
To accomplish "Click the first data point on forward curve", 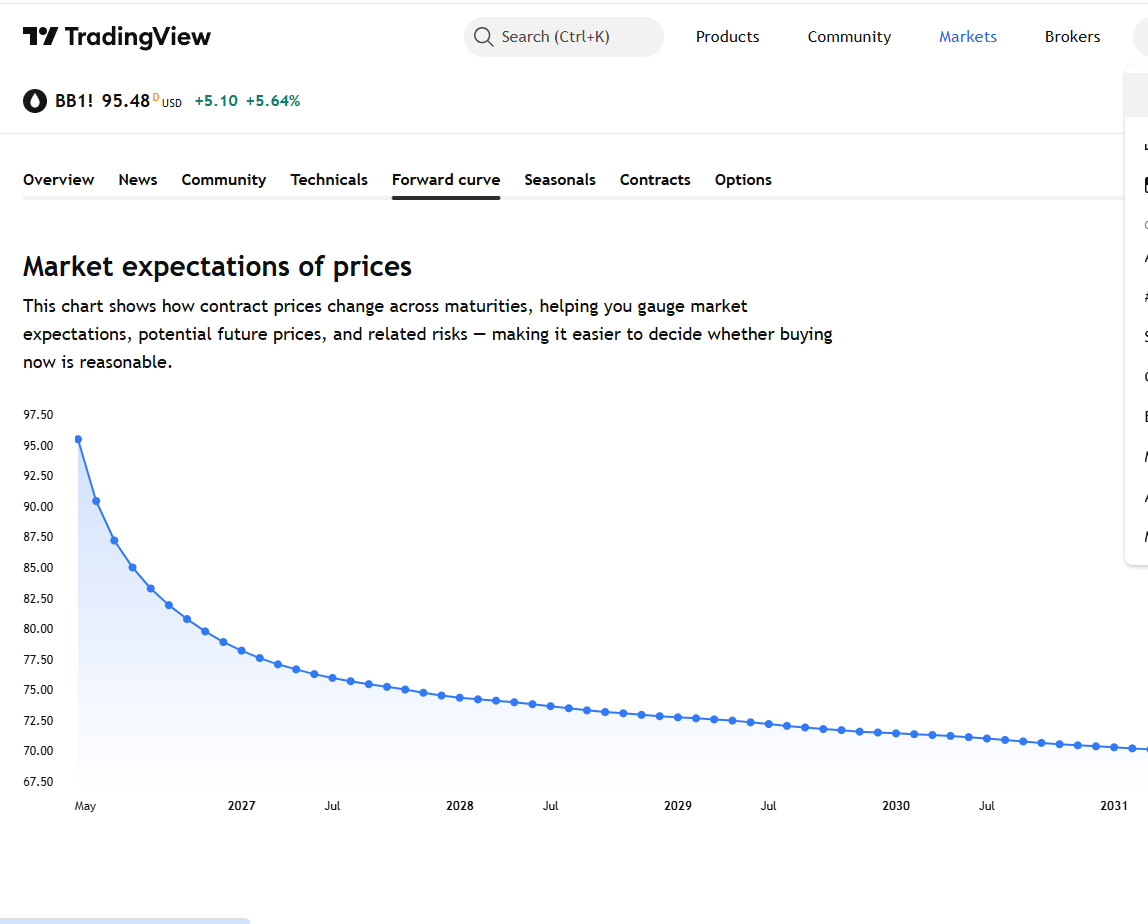I will (x=78, y=439).
